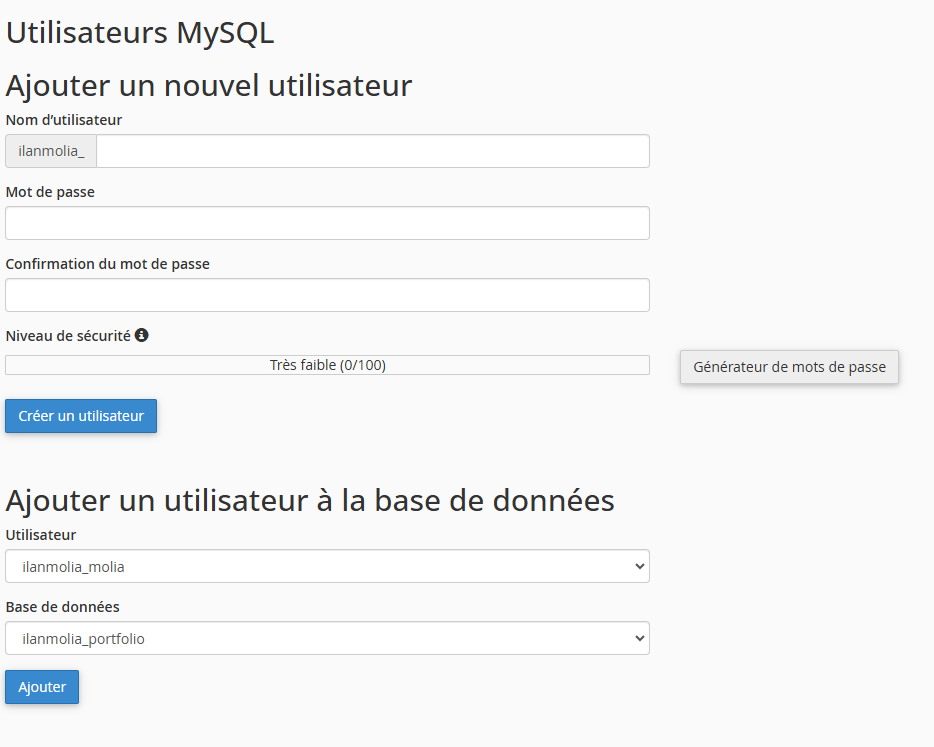The image size is (934, 747).
Task: Click the ilanmolia_ username prefix box
Action: (51, 152)
